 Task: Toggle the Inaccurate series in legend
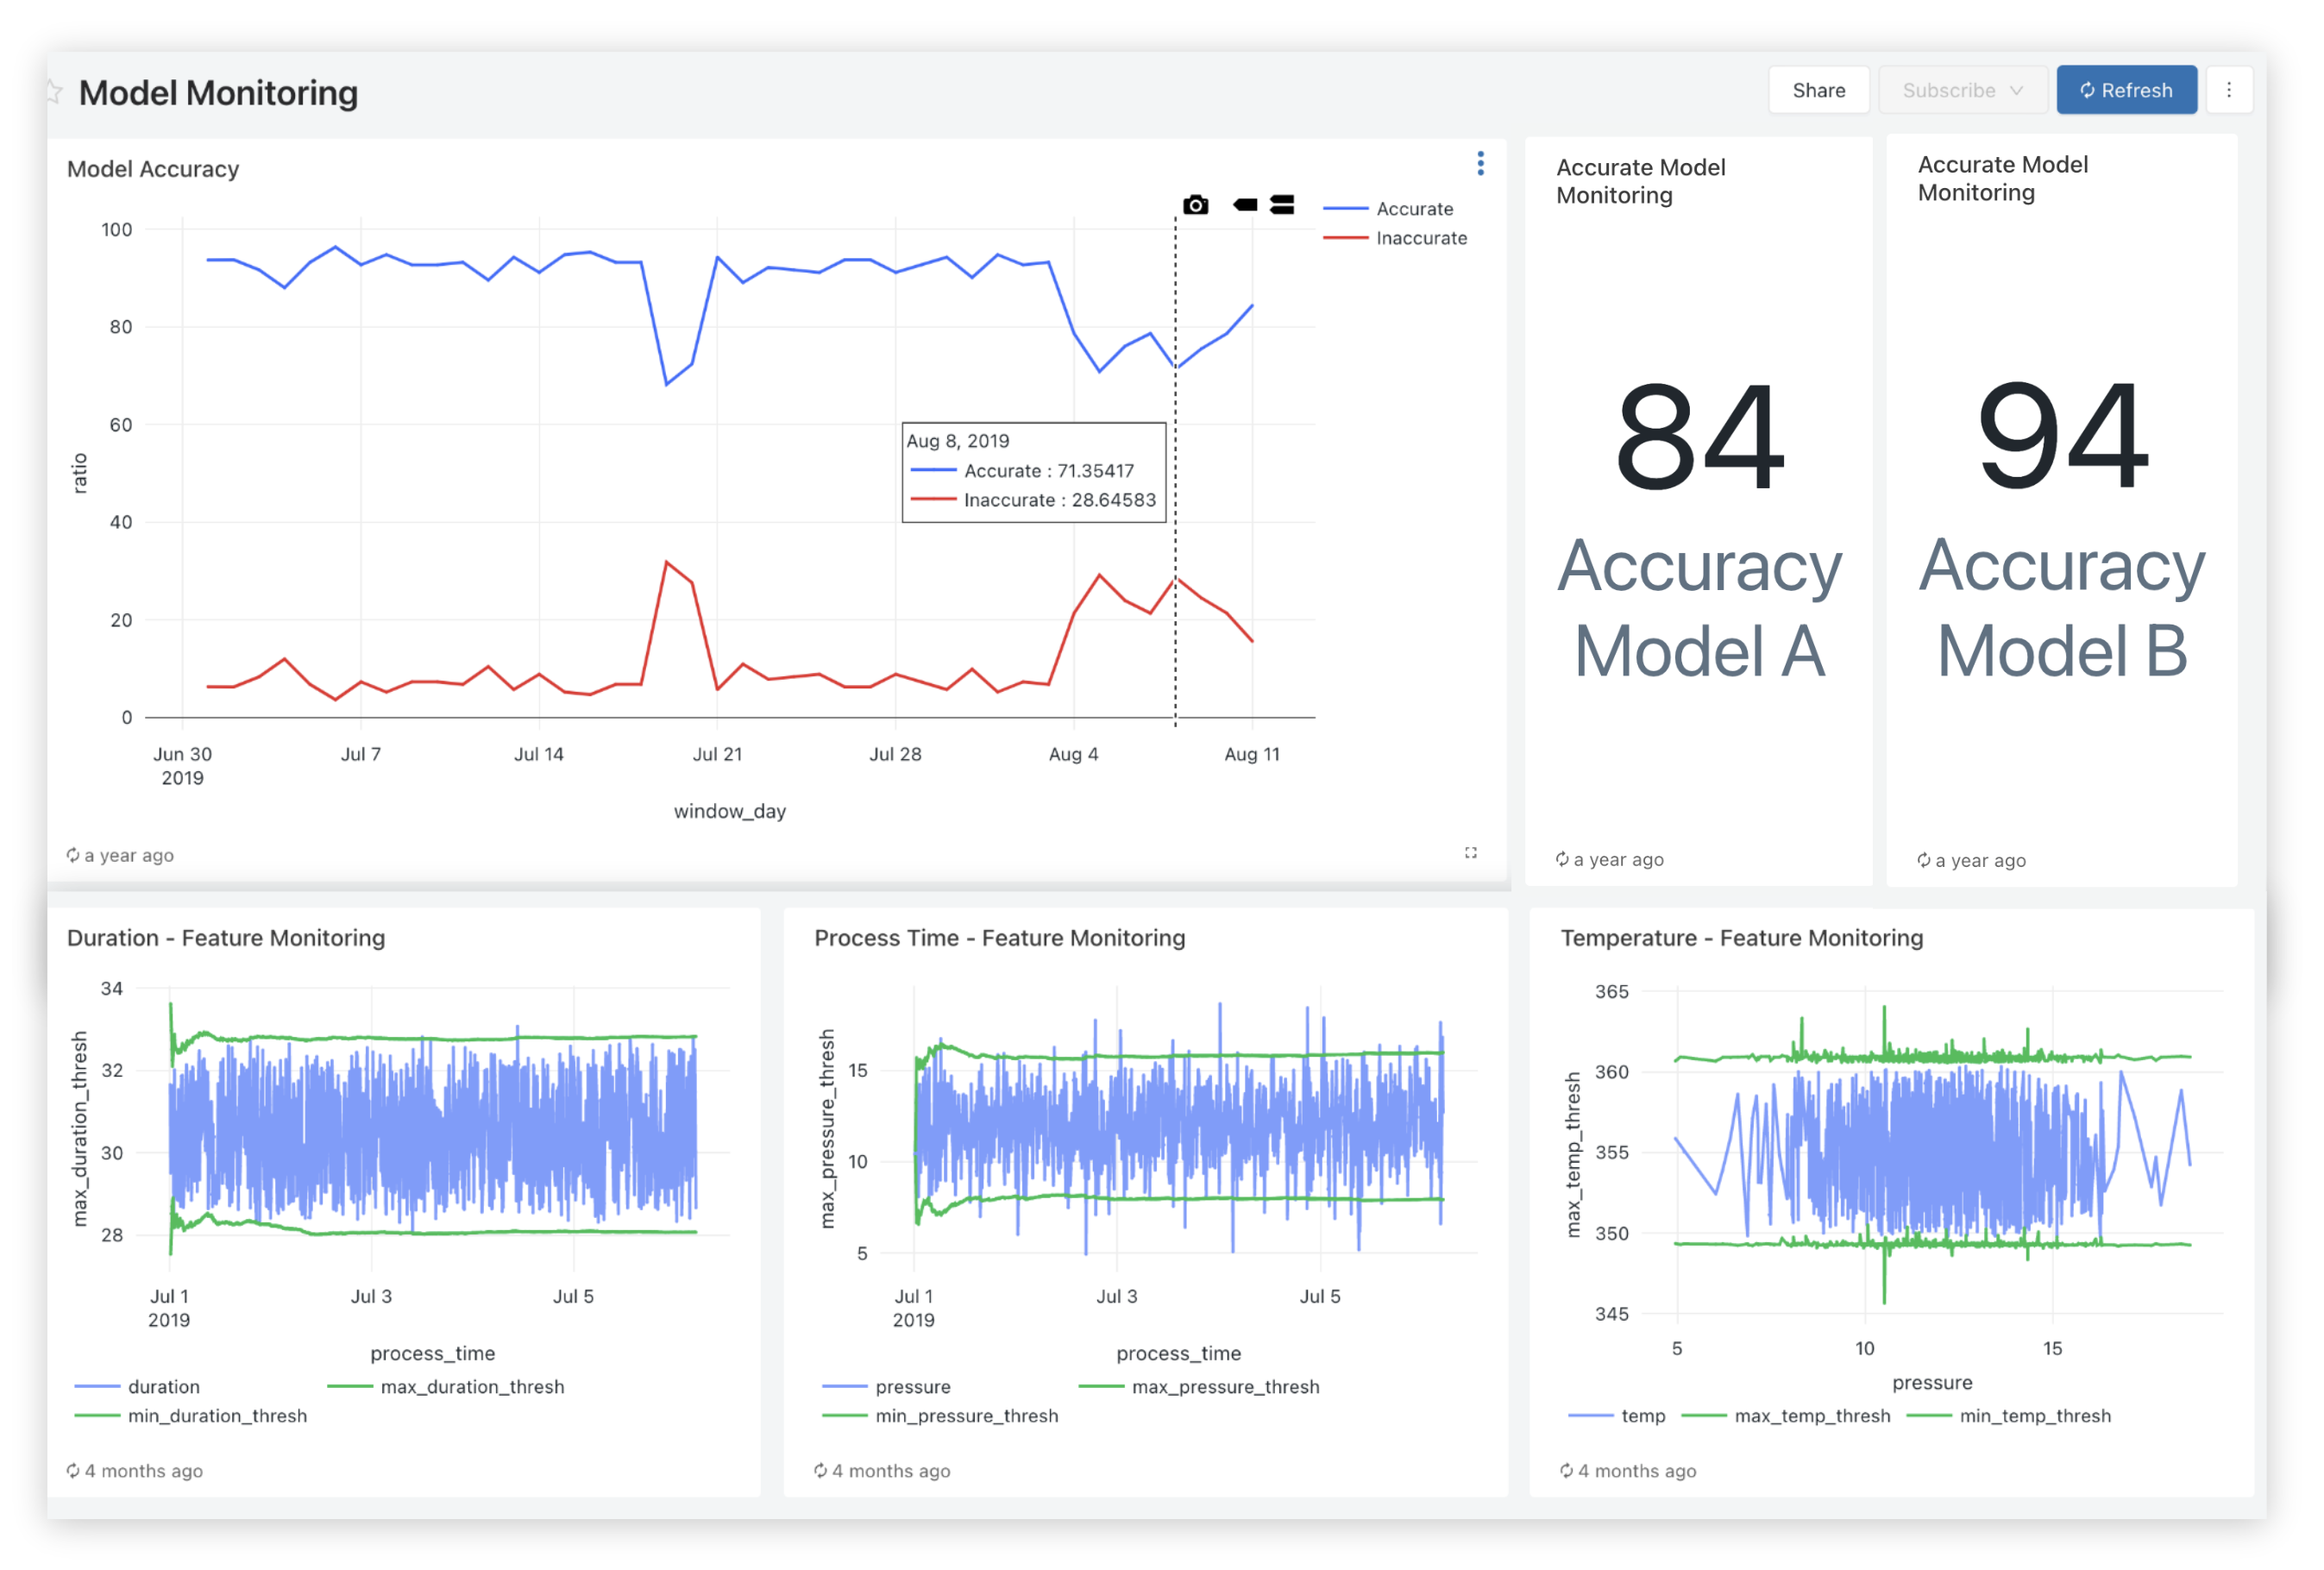click(1420, 238)
